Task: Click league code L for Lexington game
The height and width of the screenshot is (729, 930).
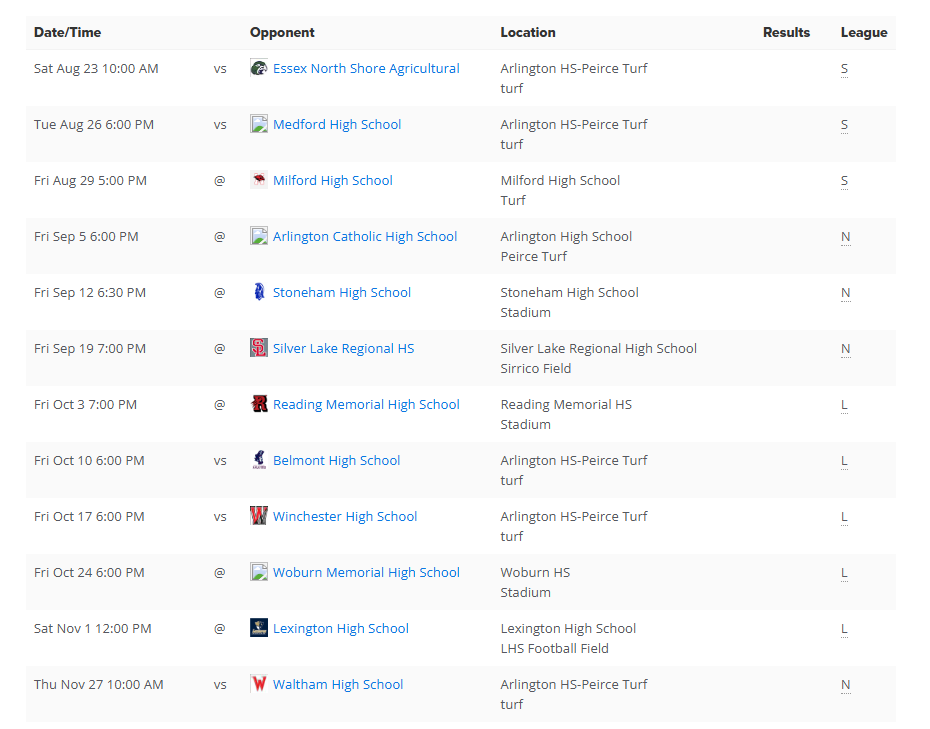Action: 845,629
